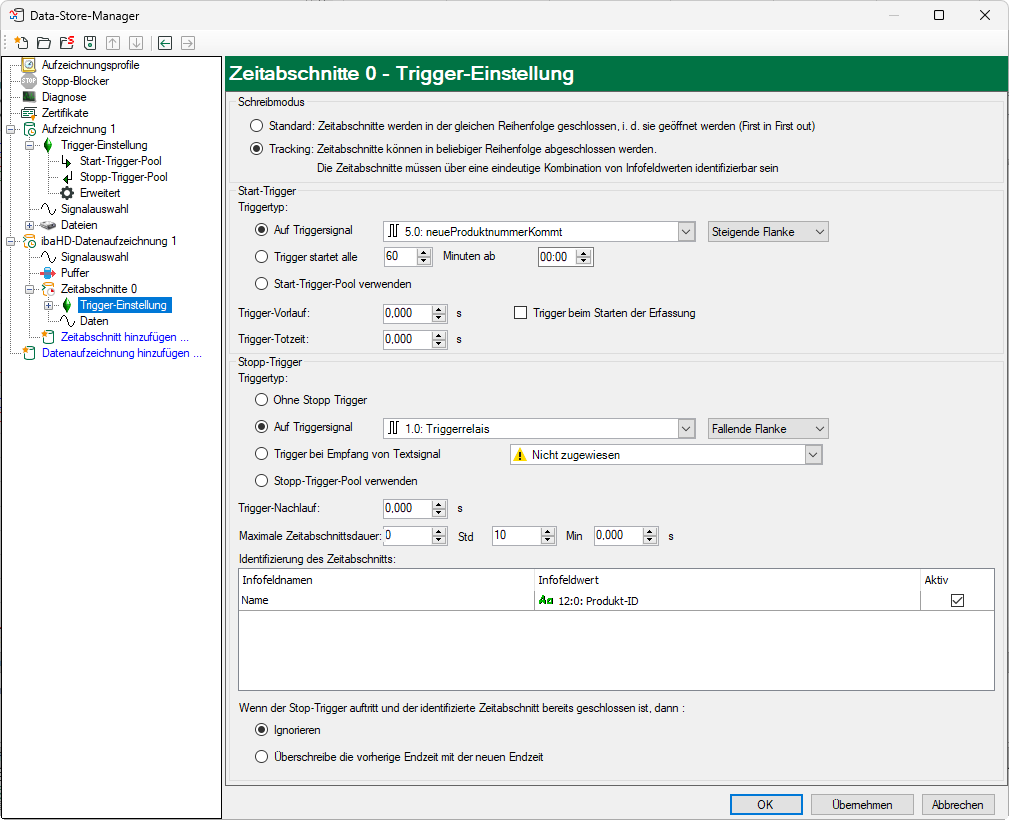Viewport: 1009px width, 820px height.
Task: Select Start-Trigger-Pool in the tree
Action: coord(120,161)
